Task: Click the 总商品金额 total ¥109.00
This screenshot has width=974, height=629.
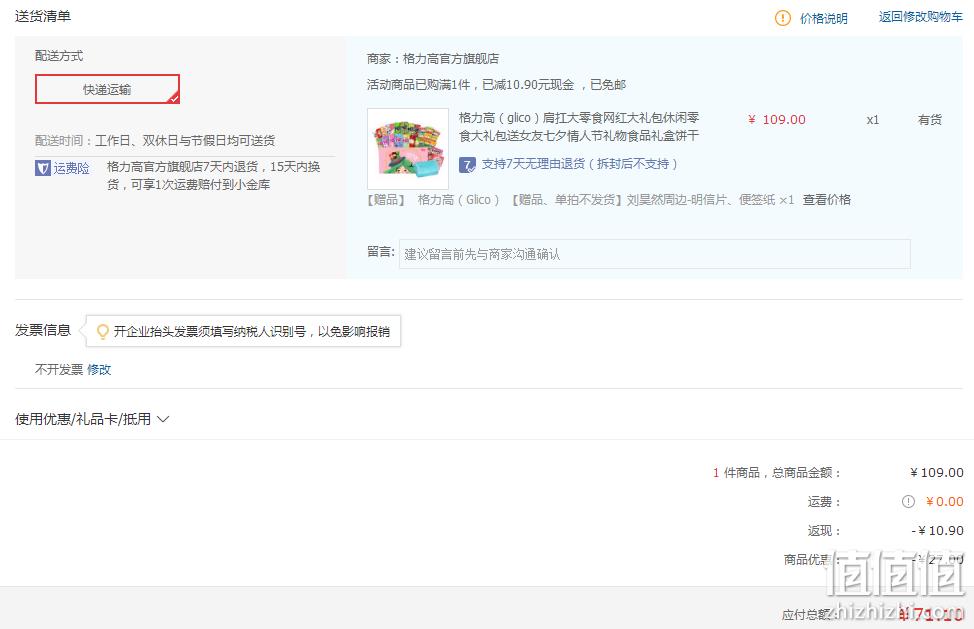Action: pyautogui.click(x=937, y=473)
